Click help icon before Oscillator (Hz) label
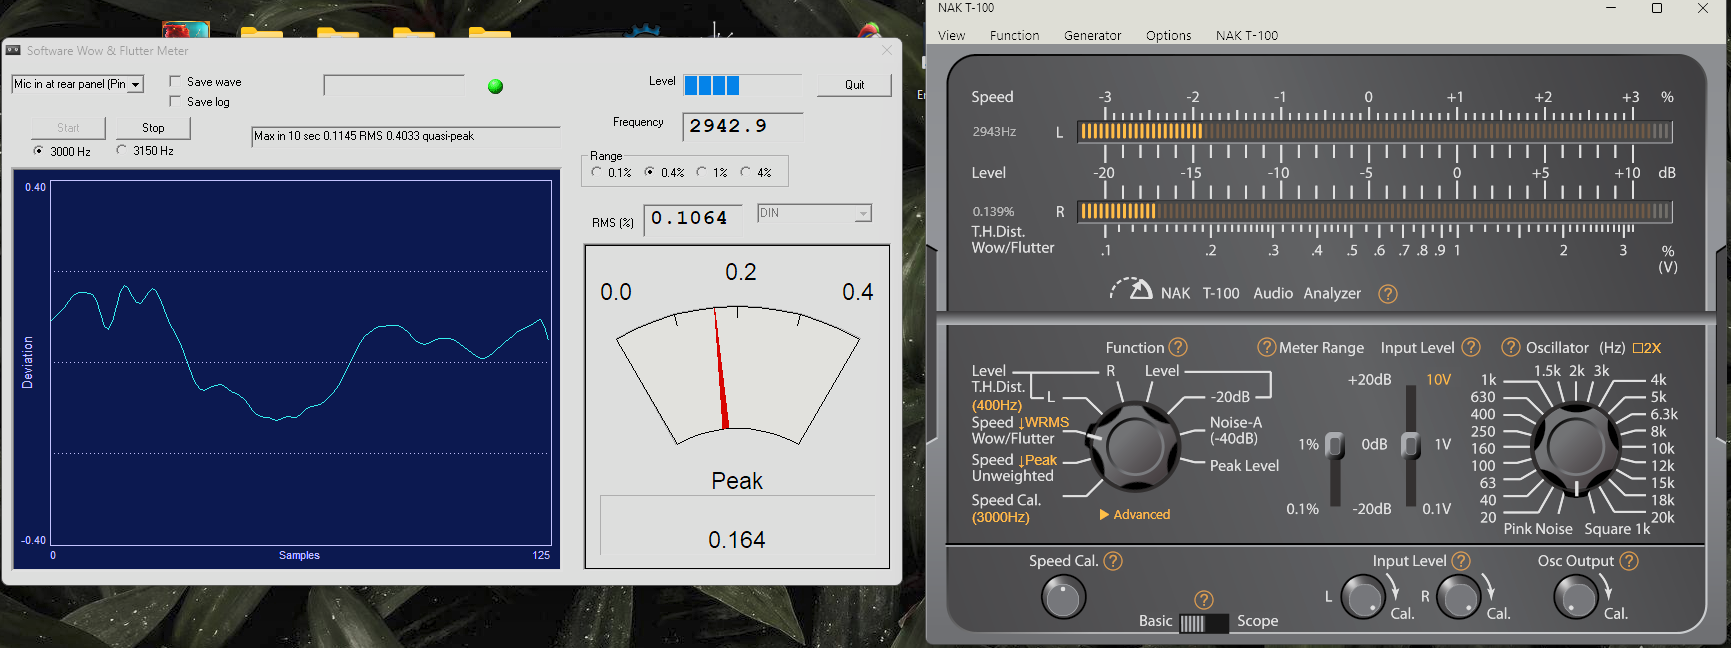 (x=1511, y=347)
